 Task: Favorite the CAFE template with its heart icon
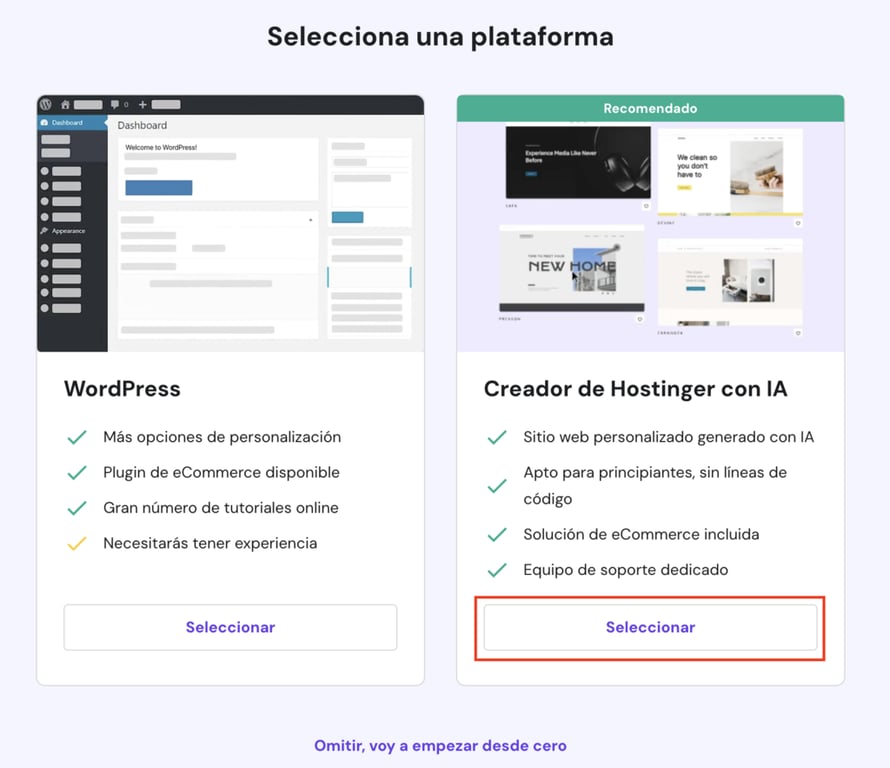pyautogui.click(x=645, y=206)
